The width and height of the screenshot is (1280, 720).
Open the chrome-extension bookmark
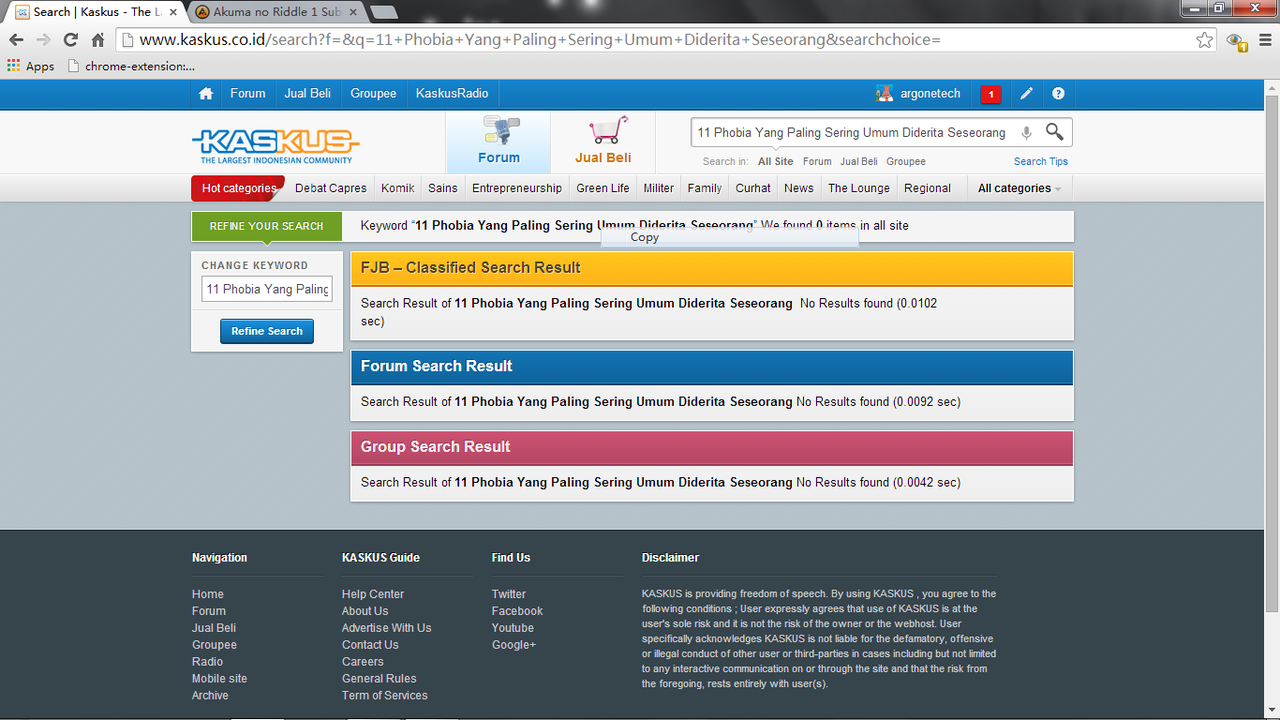(x=131, y=66)
